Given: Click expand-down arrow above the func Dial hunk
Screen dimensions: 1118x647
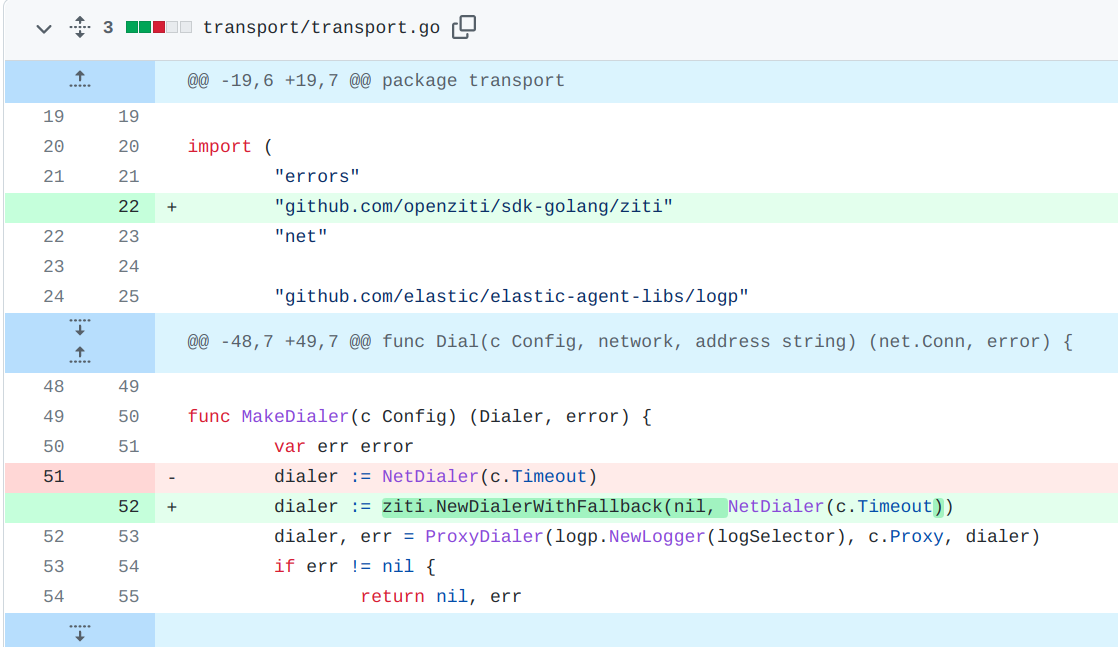Looking at the screenshot, I should pyautogui.click(x=80, y=328).
